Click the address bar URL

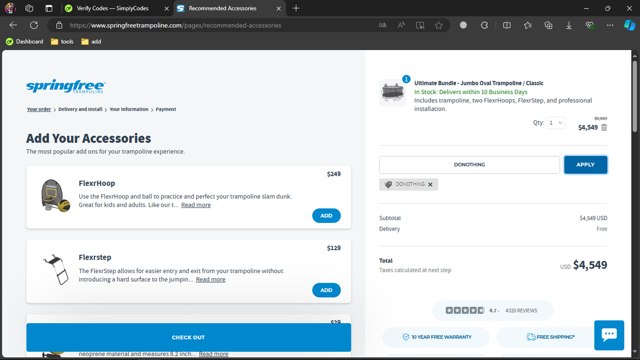coord(176,25)
